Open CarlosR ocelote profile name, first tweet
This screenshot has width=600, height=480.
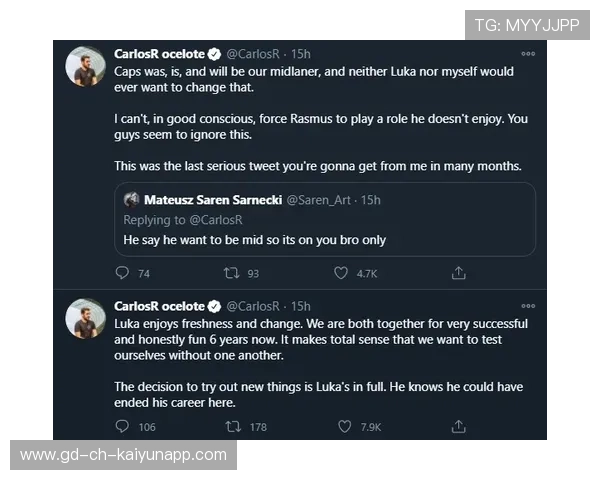pos(160,53)
